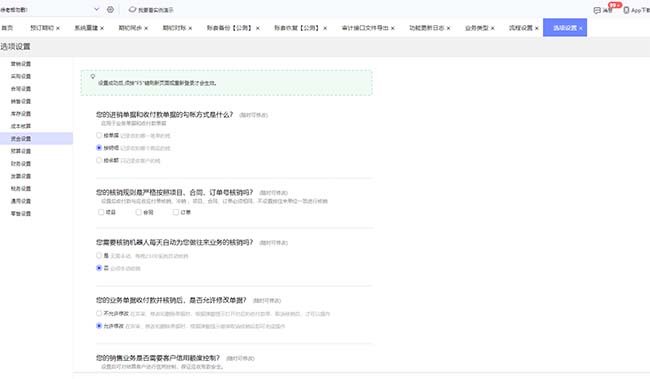Close the 功能更新日志 tab
Image resolution: width=650 pixels, height=379 pixels.
coord(448,28)
